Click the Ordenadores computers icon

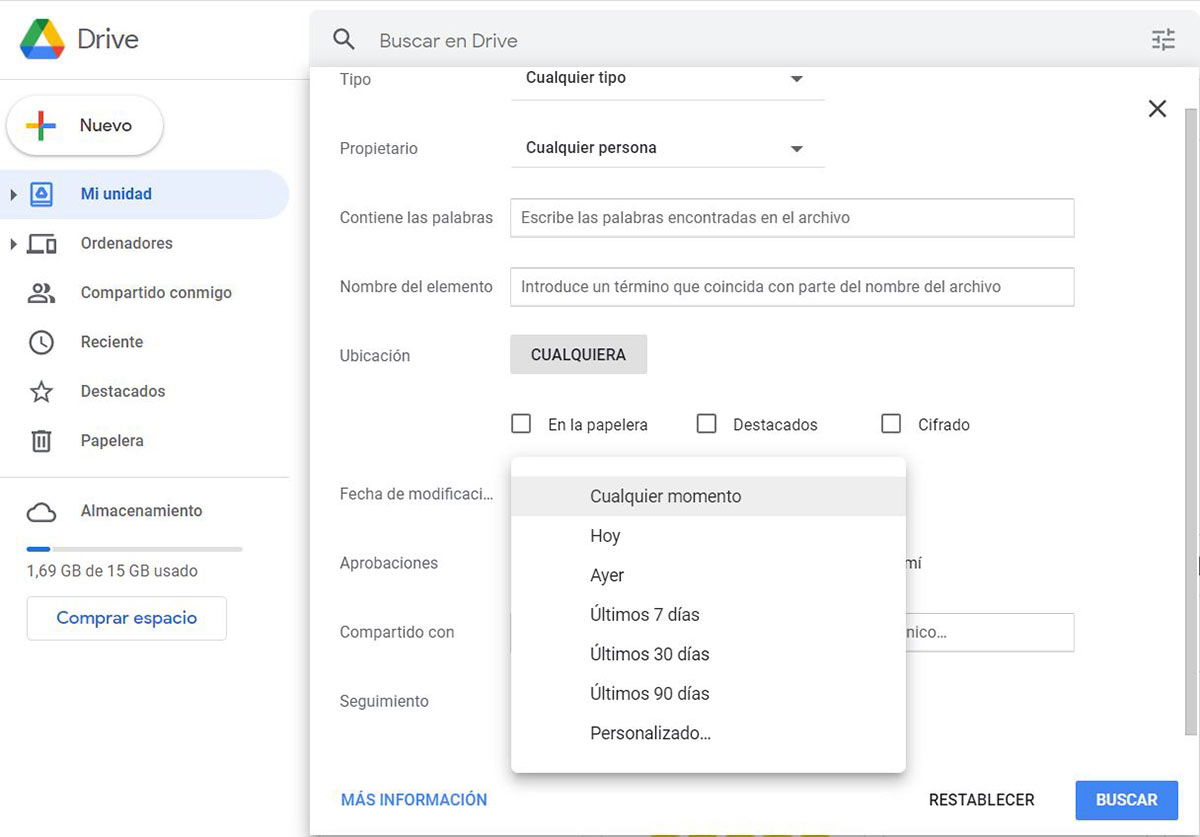pyautogui.click(x=43, y=243)
